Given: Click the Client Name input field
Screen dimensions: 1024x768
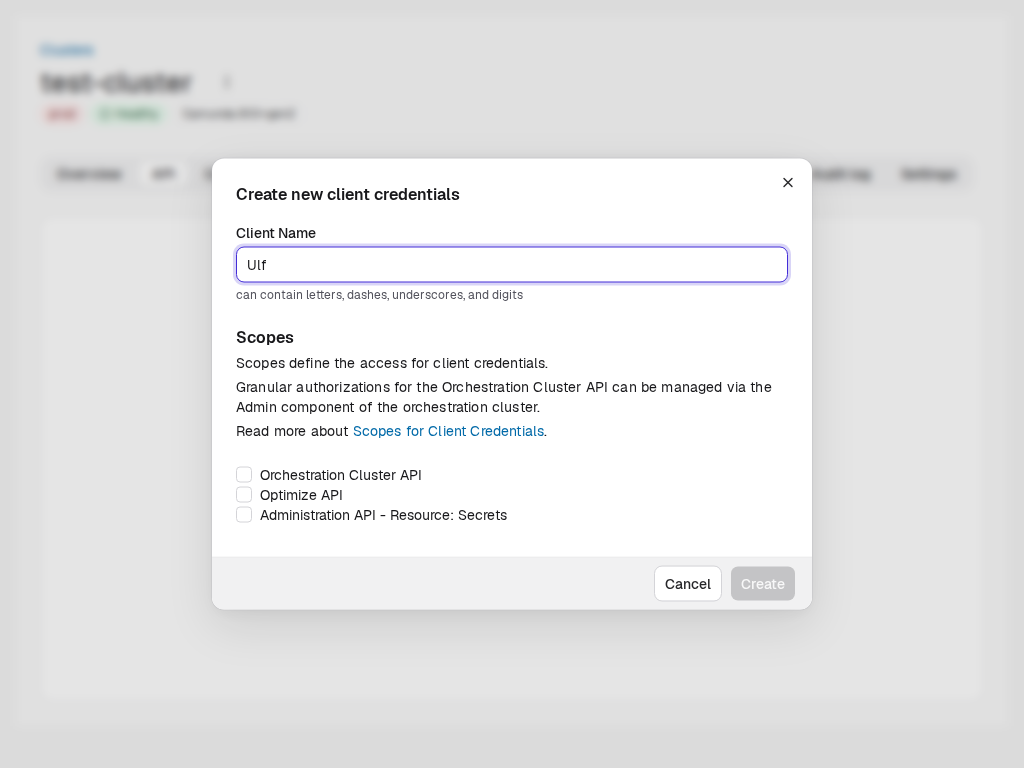Looking at the screenshot, I should [x=512, y=264].
